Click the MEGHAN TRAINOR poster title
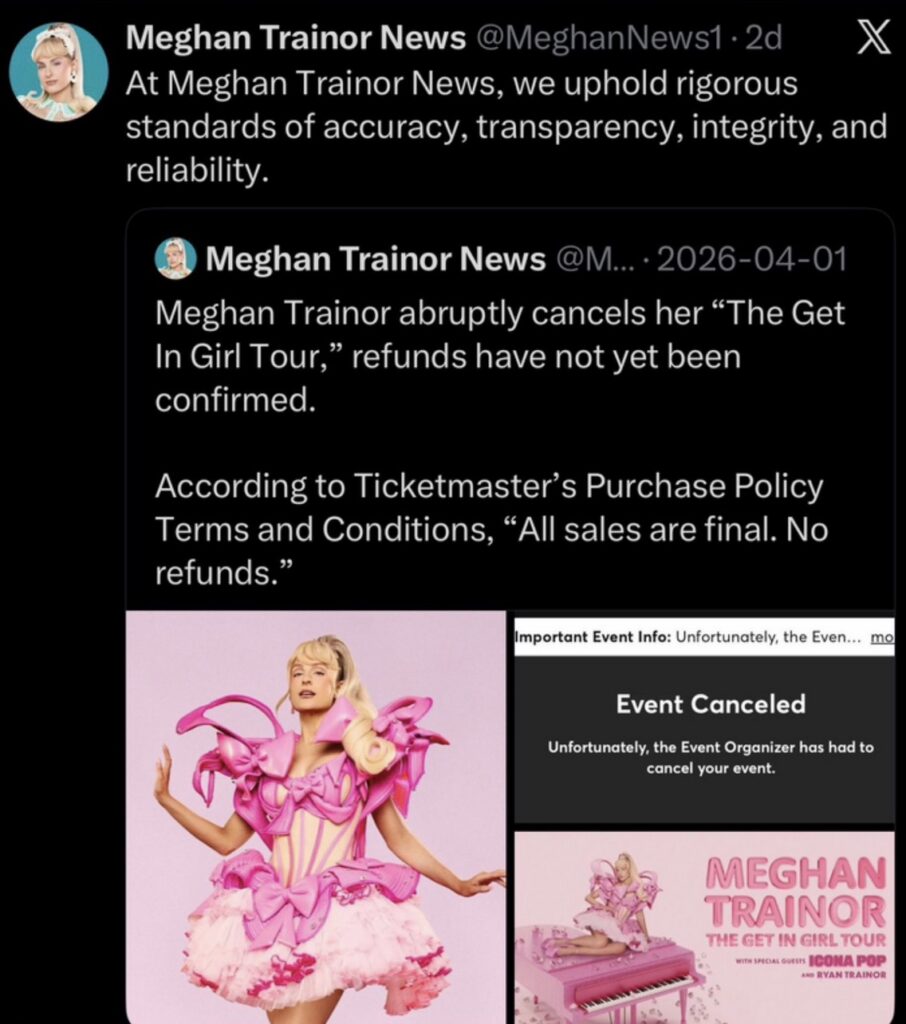 tap(795, 891)
